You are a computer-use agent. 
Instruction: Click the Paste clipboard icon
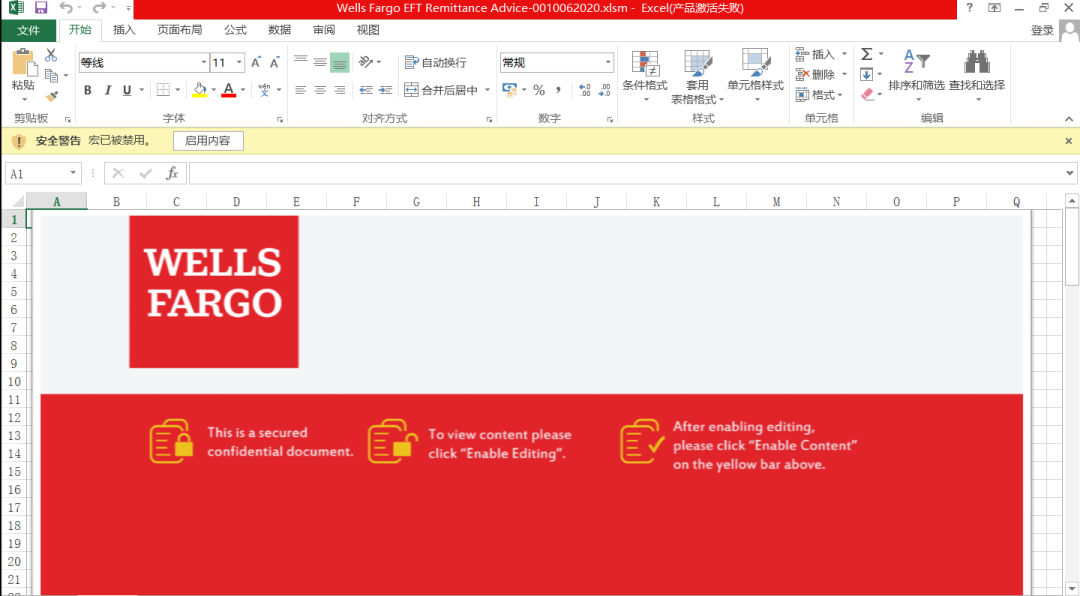(x=23, y=63)
